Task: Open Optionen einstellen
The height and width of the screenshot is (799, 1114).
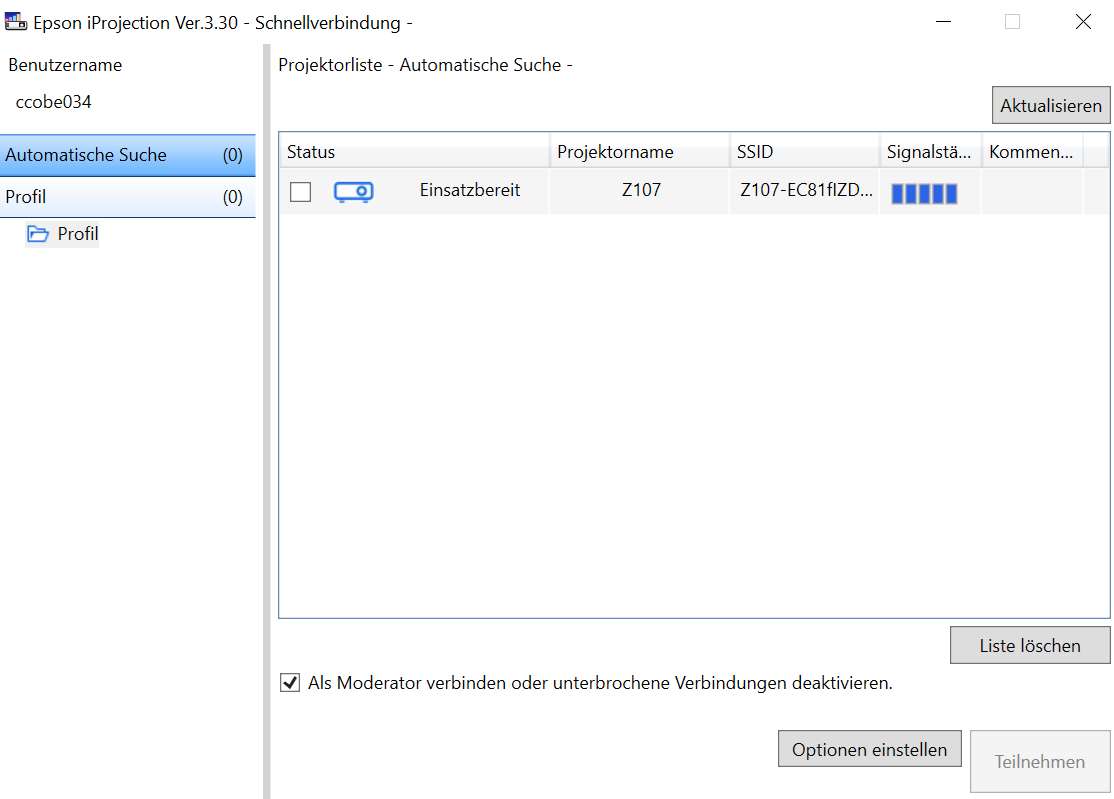Action: coord(870,749)
